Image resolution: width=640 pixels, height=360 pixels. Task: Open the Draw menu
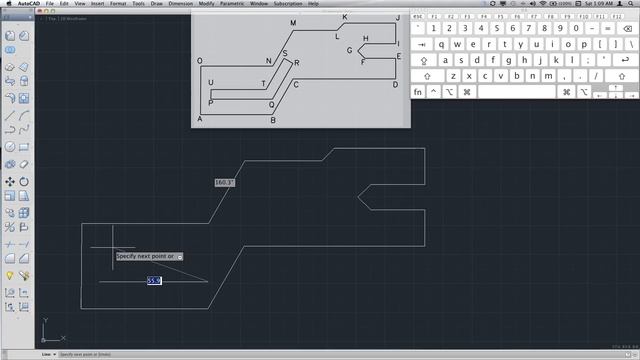click(157, 3)
